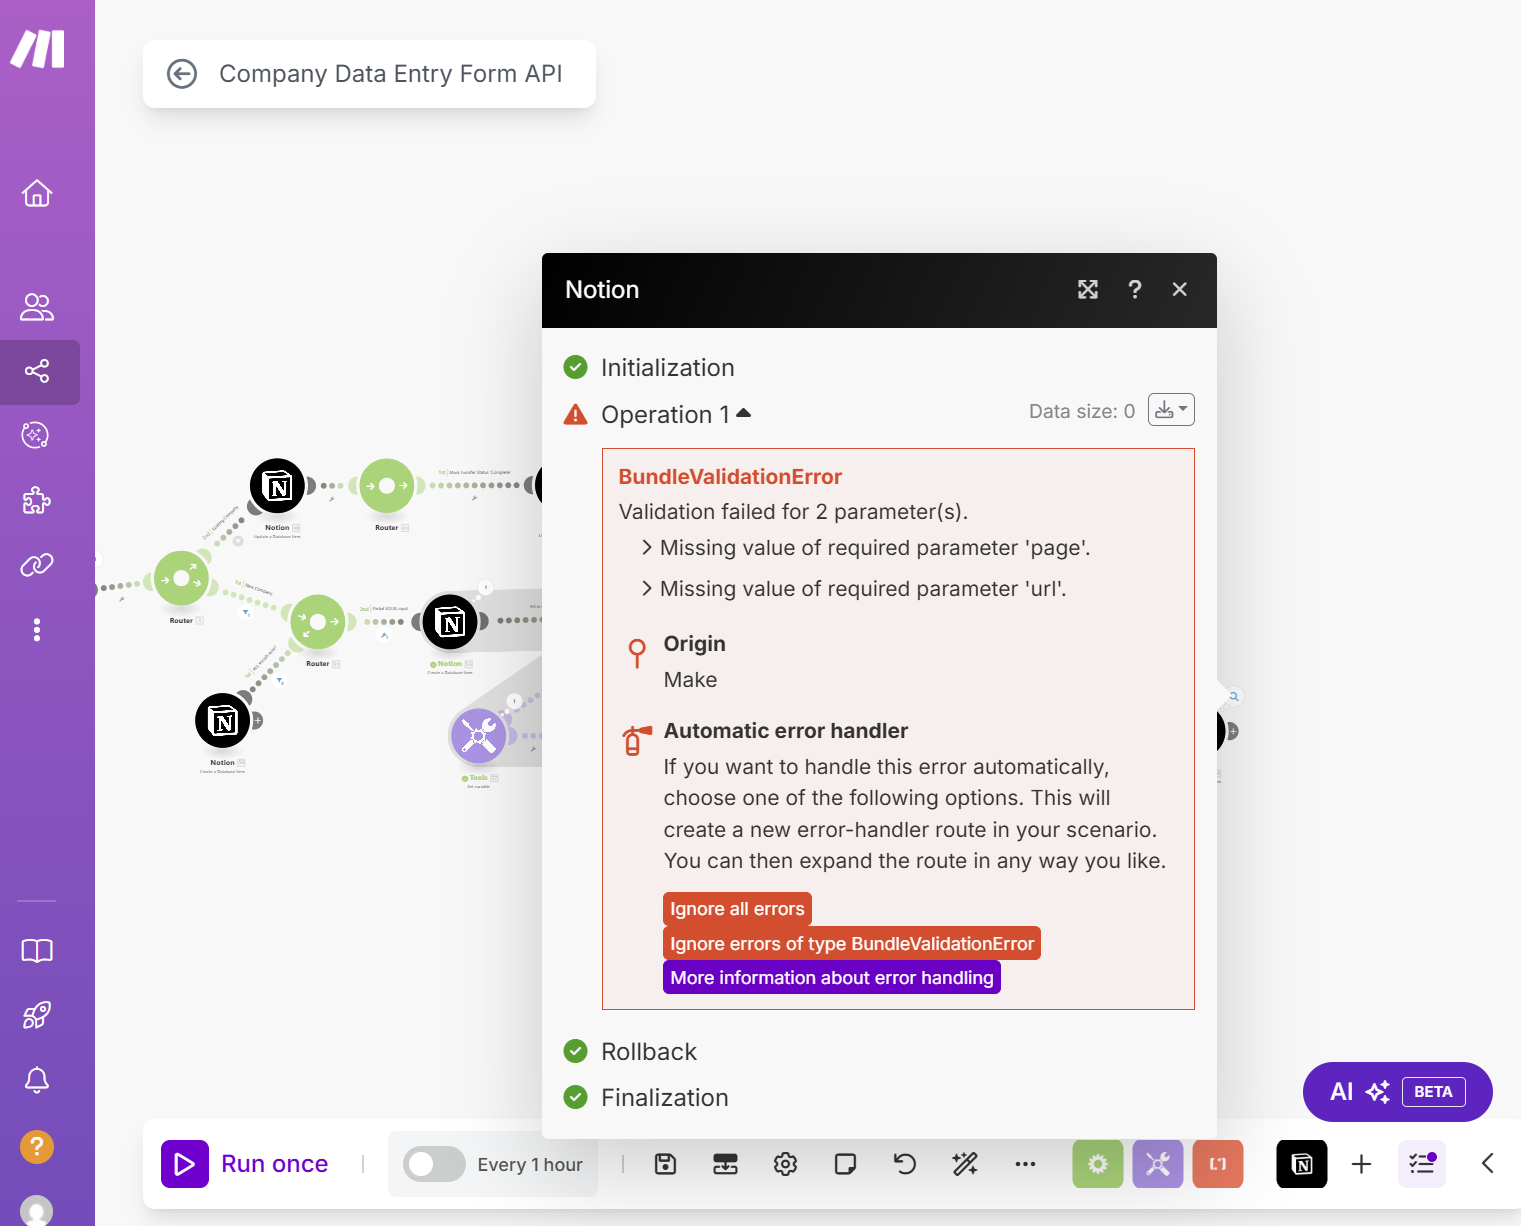Open the puzzle-piece Templates icon

tap(37, 500)
